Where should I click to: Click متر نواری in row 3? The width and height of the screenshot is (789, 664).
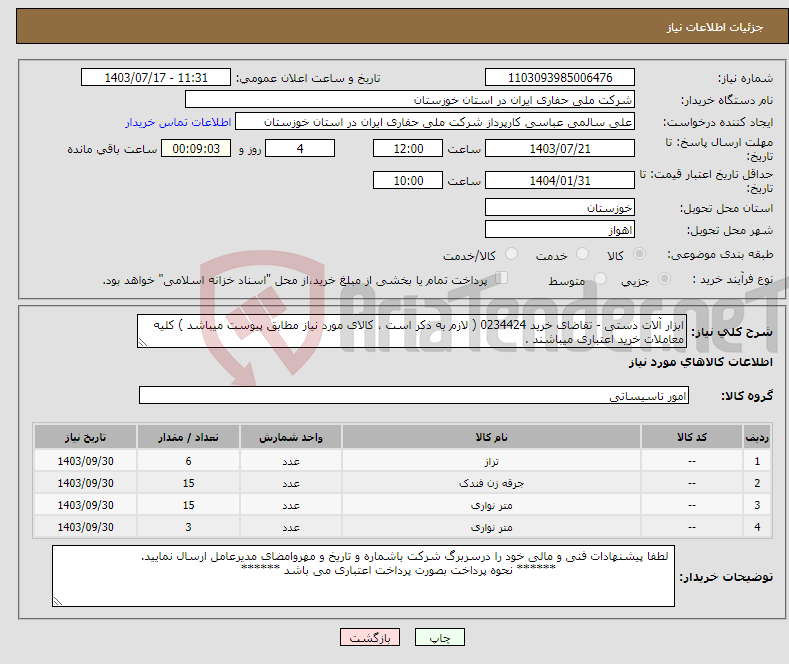tap(491, 505)
